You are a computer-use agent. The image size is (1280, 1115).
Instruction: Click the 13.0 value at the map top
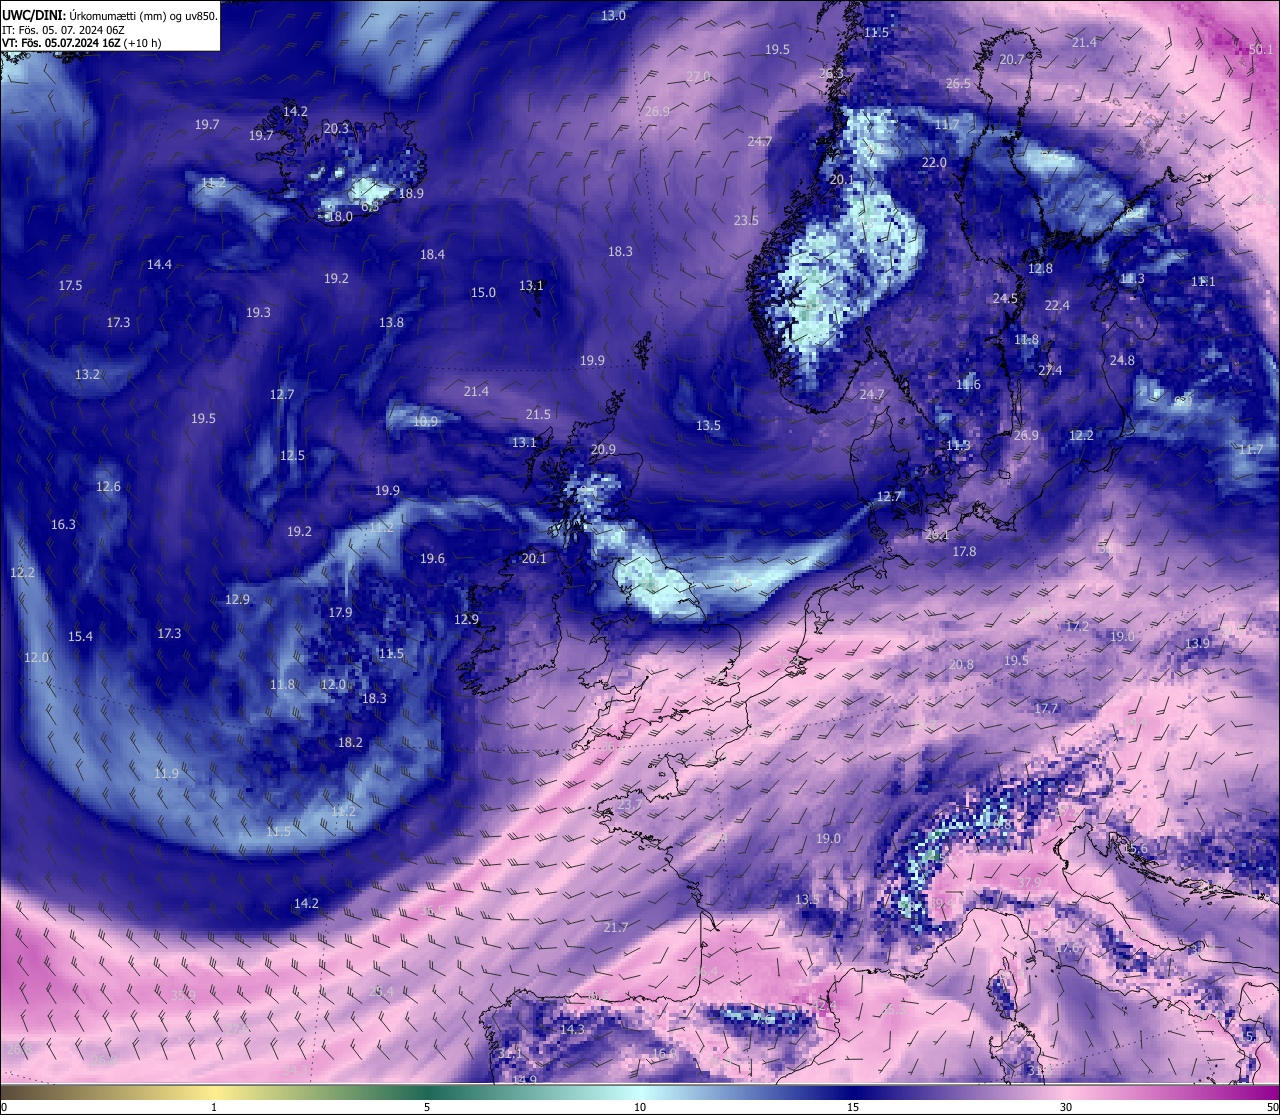pyautogui.click(x=613, y=16)
